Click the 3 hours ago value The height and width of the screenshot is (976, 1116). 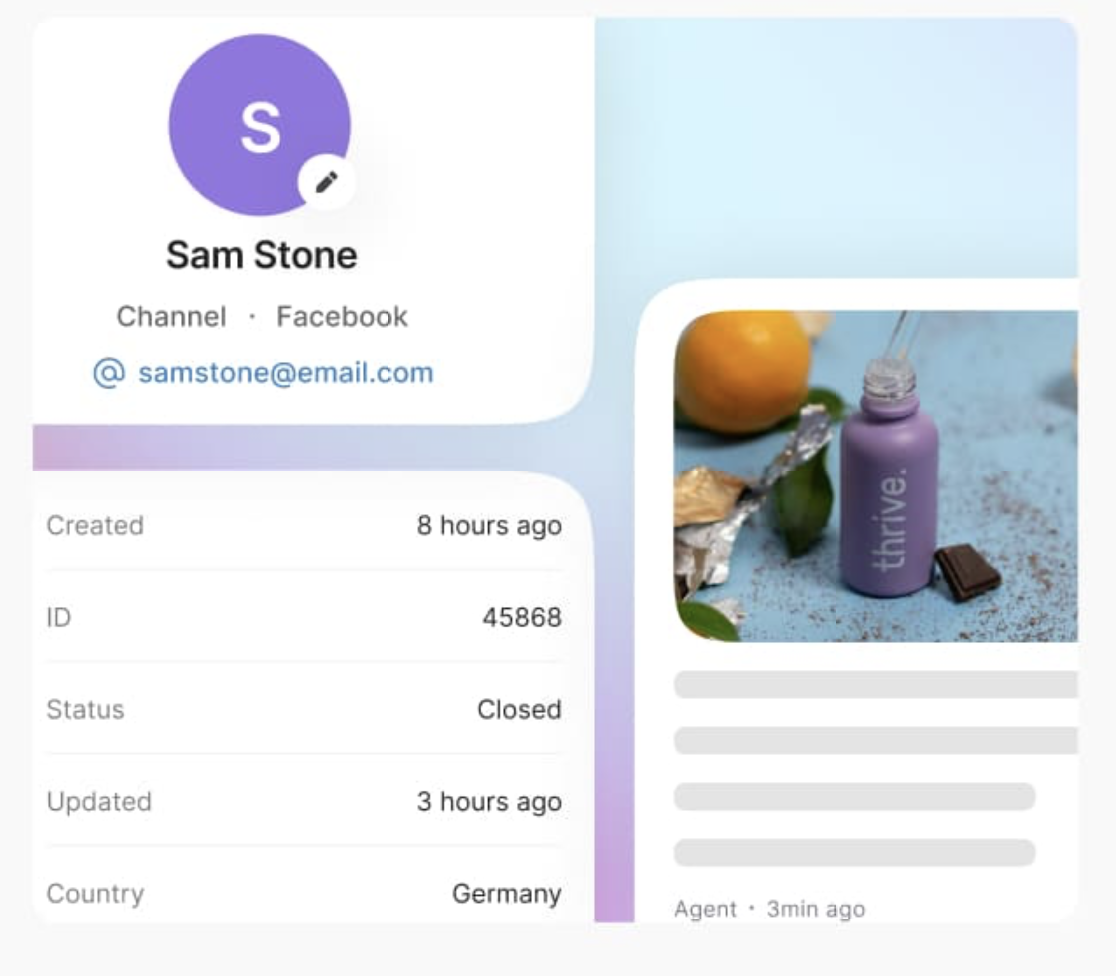489,801
